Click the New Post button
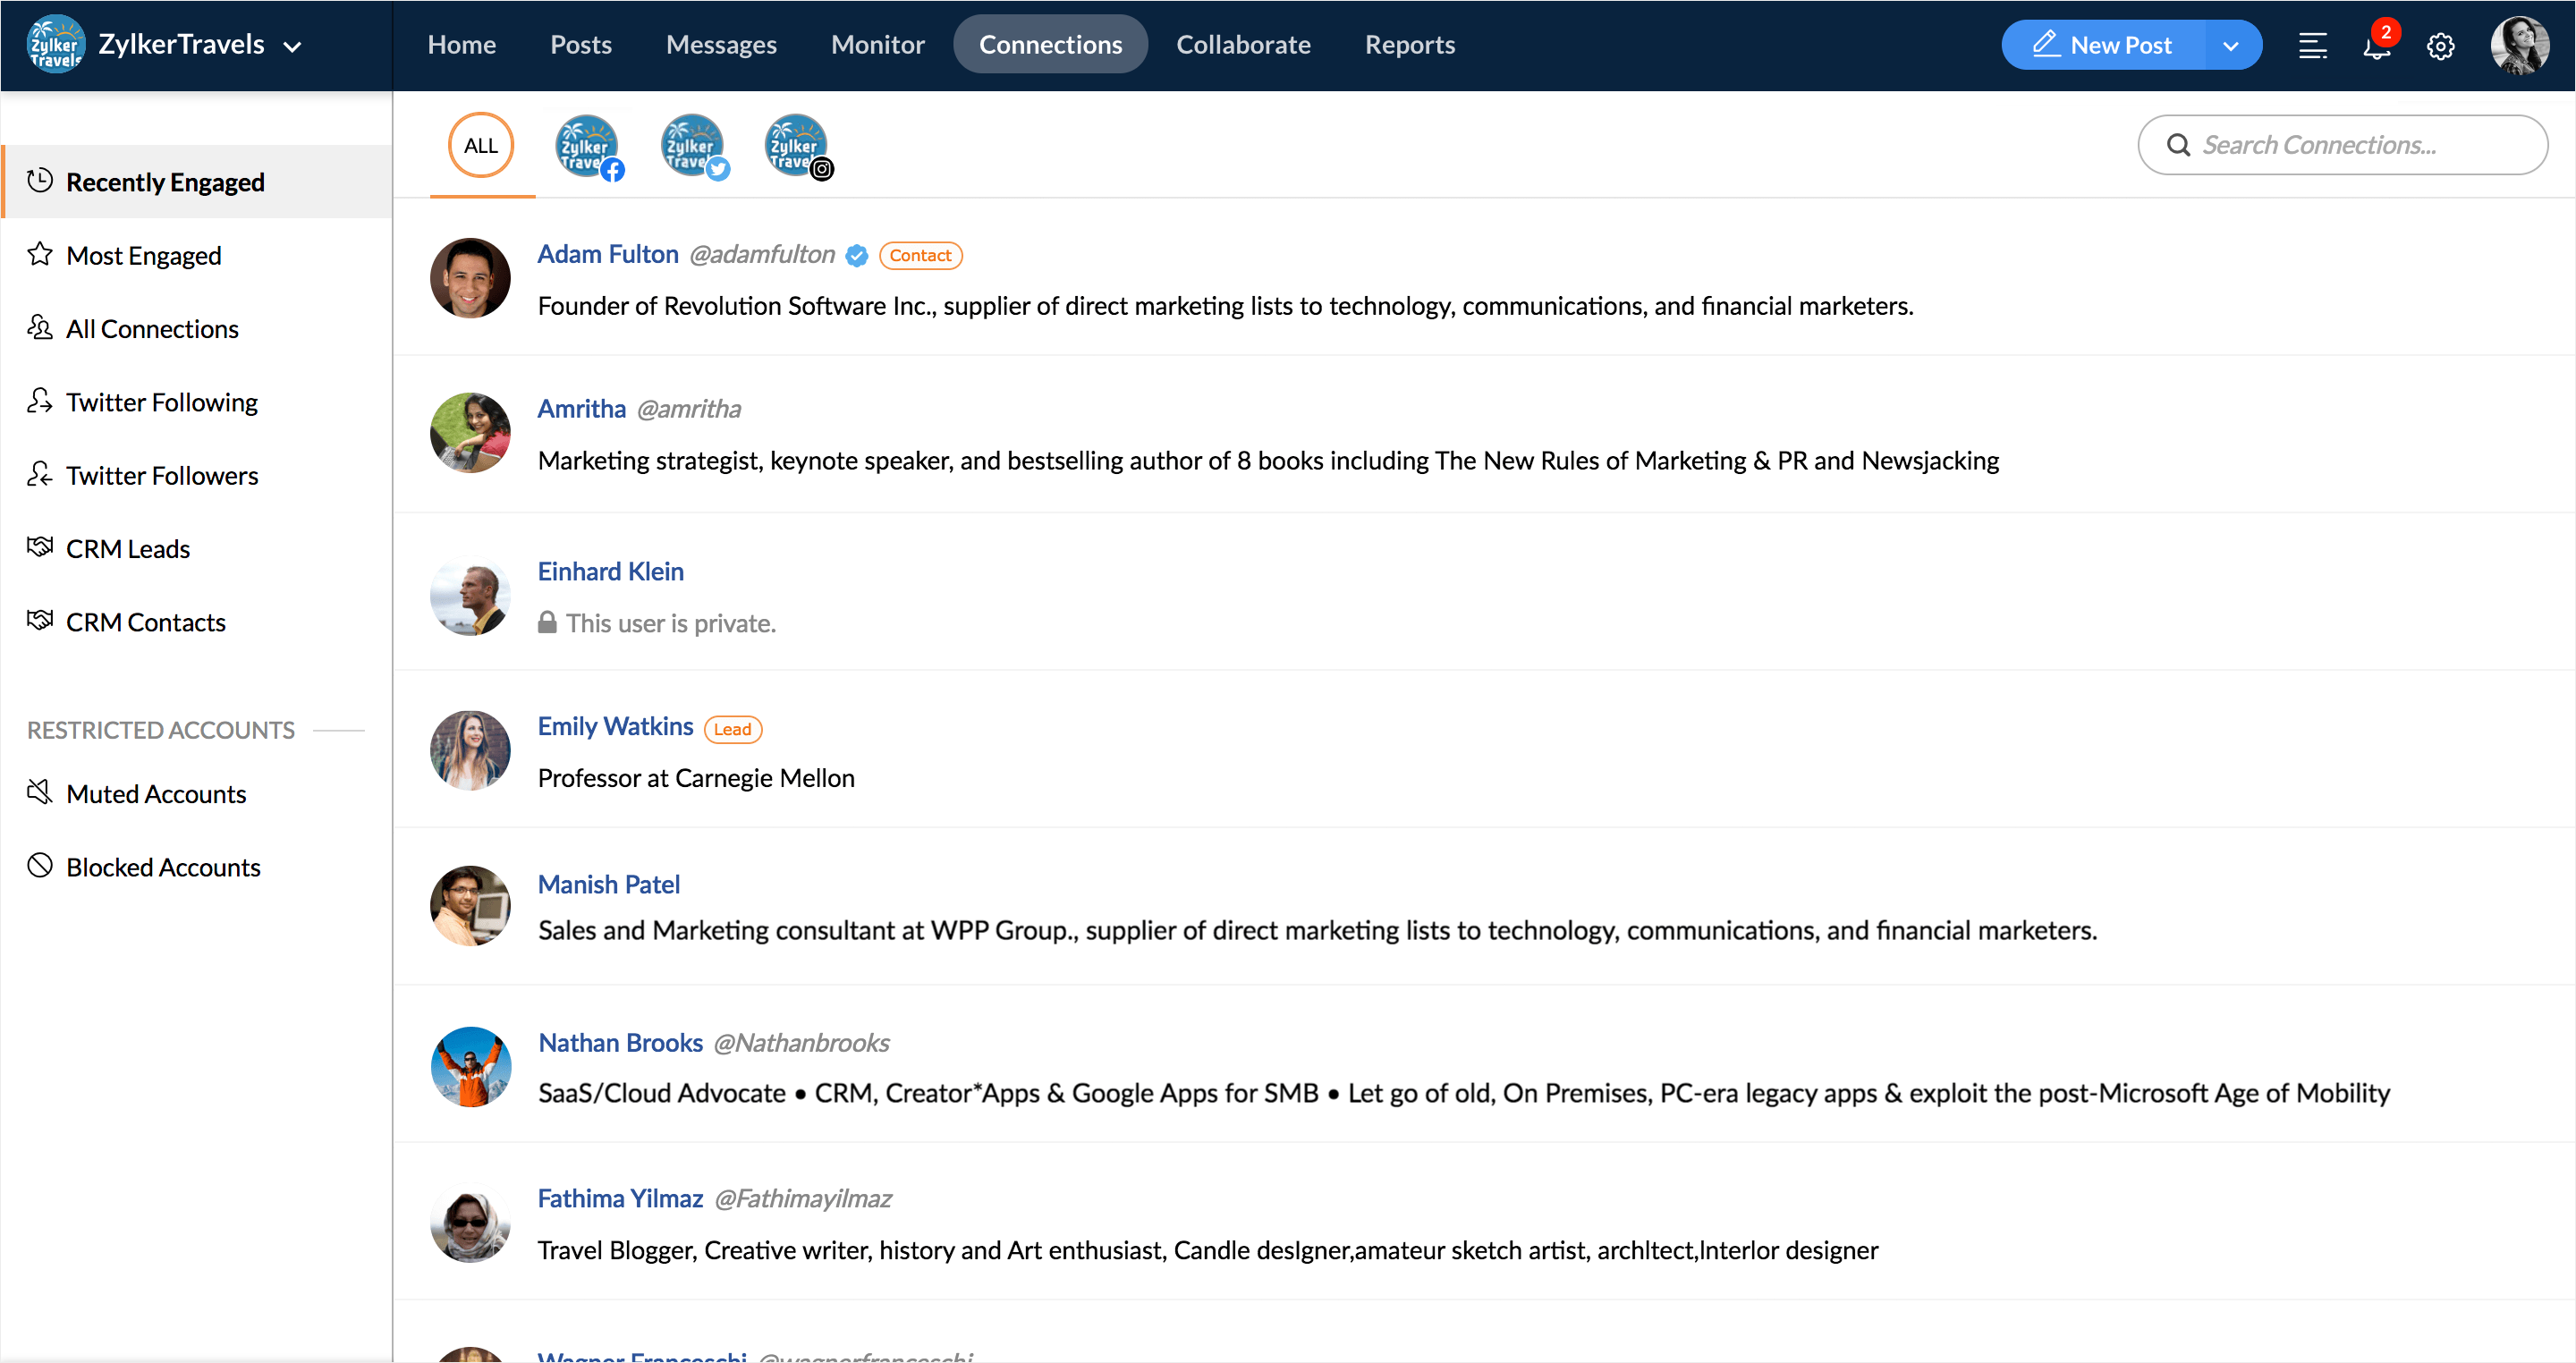 coord(2103,45)
